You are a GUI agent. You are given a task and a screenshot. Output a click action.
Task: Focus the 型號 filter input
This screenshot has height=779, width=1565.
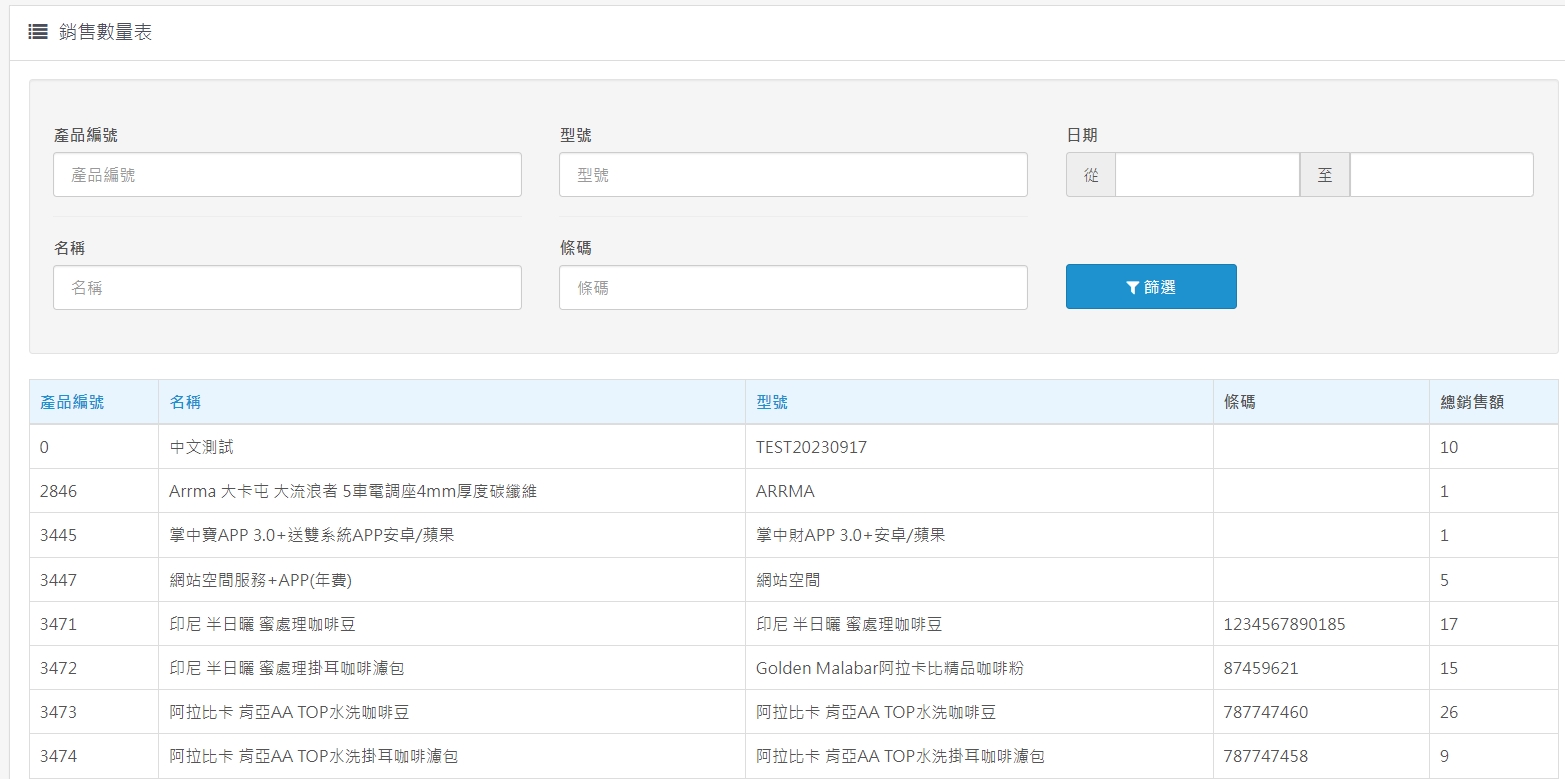click(x=793, y=174)
